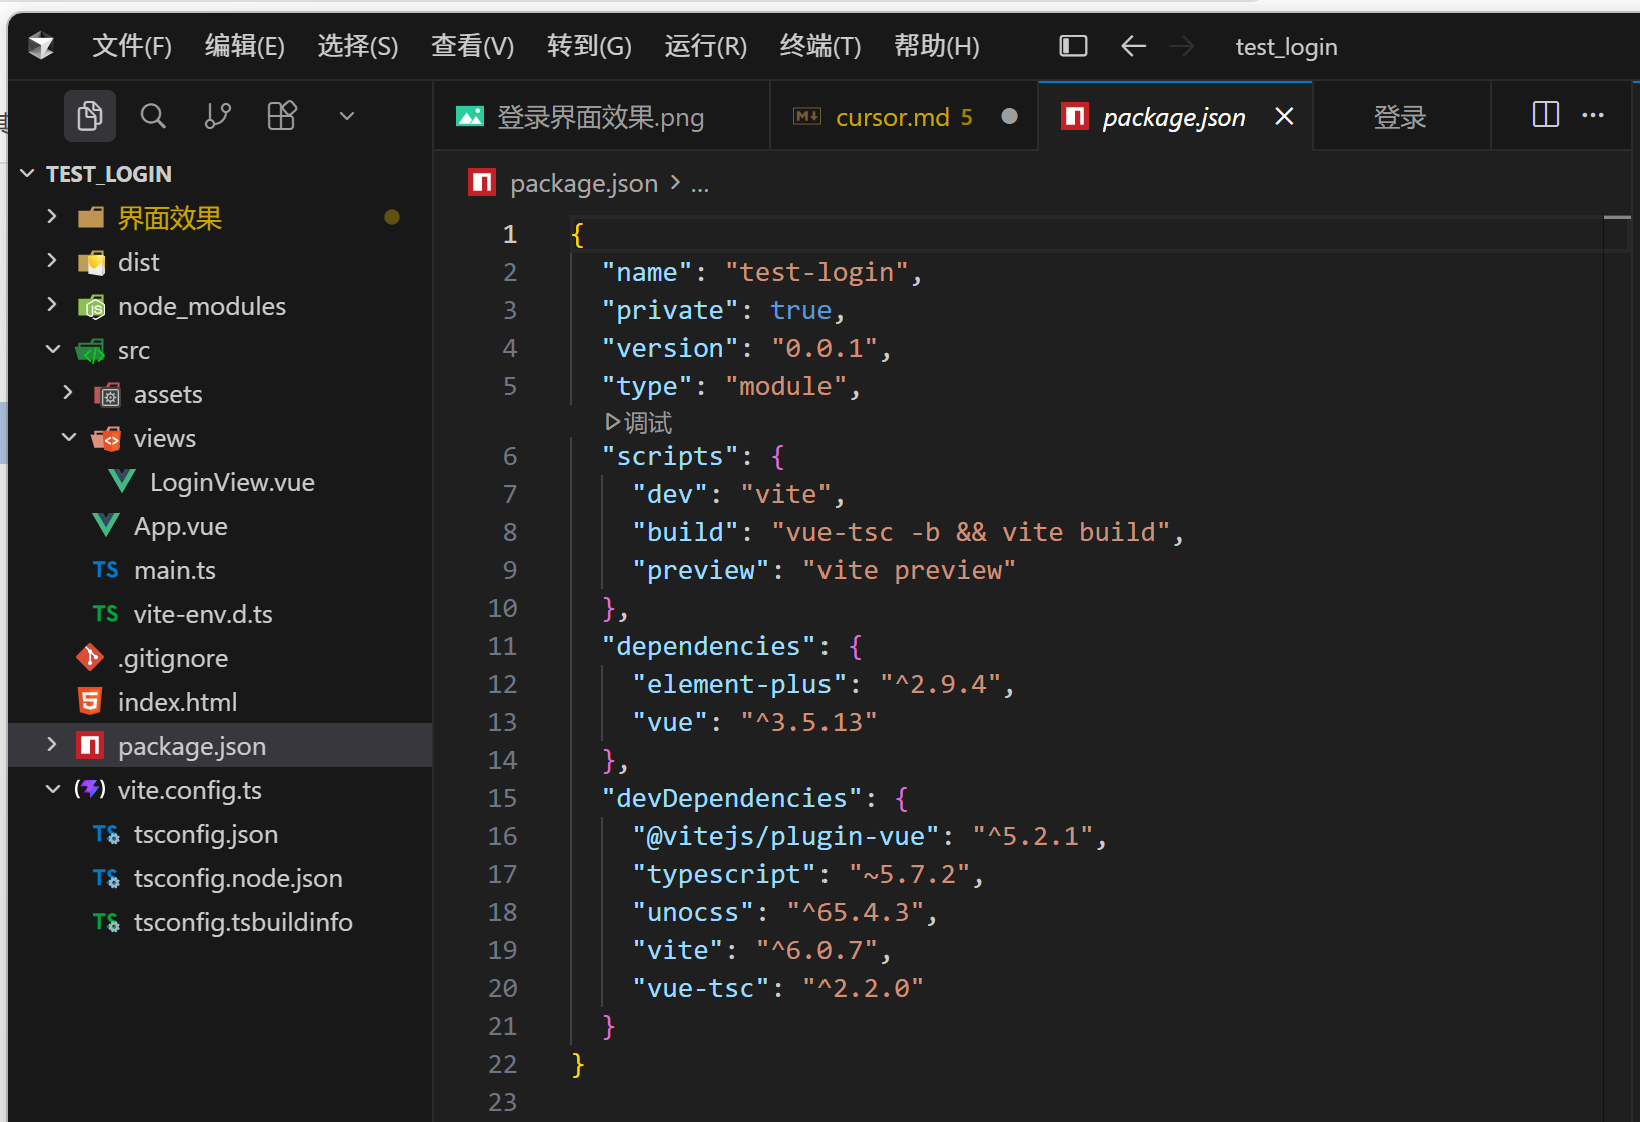Viewport: 1640px width, 1122px height.
Task: Open the 转到(G) menu
Action: tap(589, 46)
